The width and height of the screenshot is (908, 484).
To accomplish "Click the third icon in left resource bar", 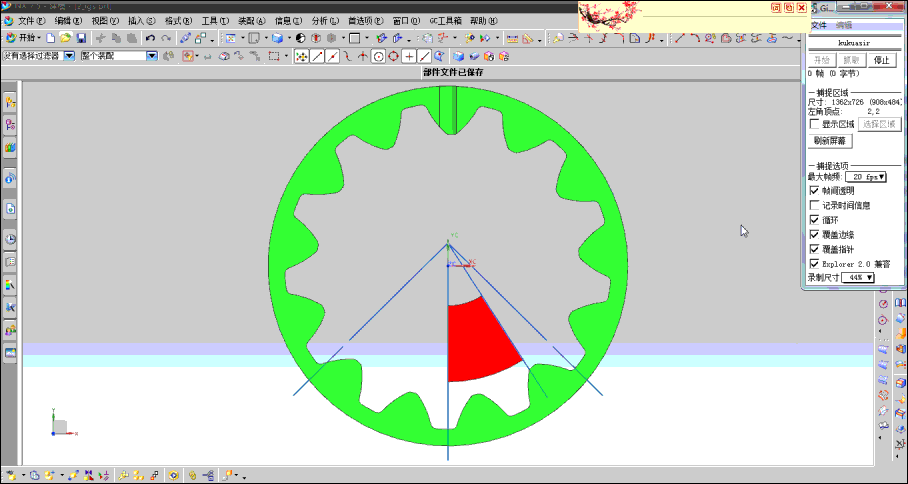I will click(10, 148).
